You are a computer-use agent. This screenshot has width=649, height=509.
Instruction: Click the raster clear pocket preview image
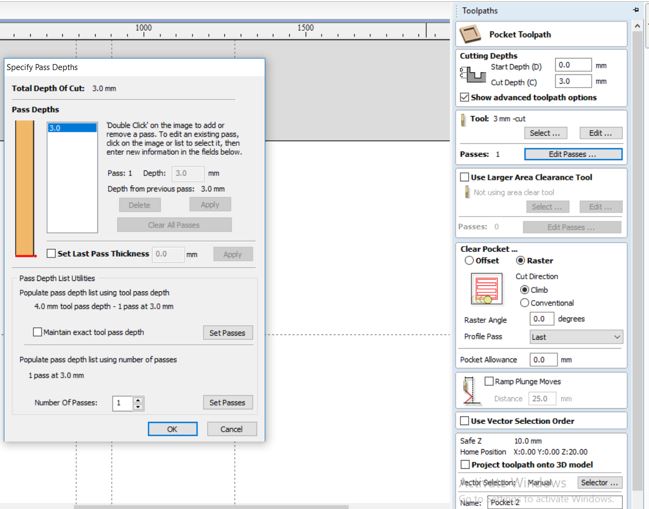486,288
